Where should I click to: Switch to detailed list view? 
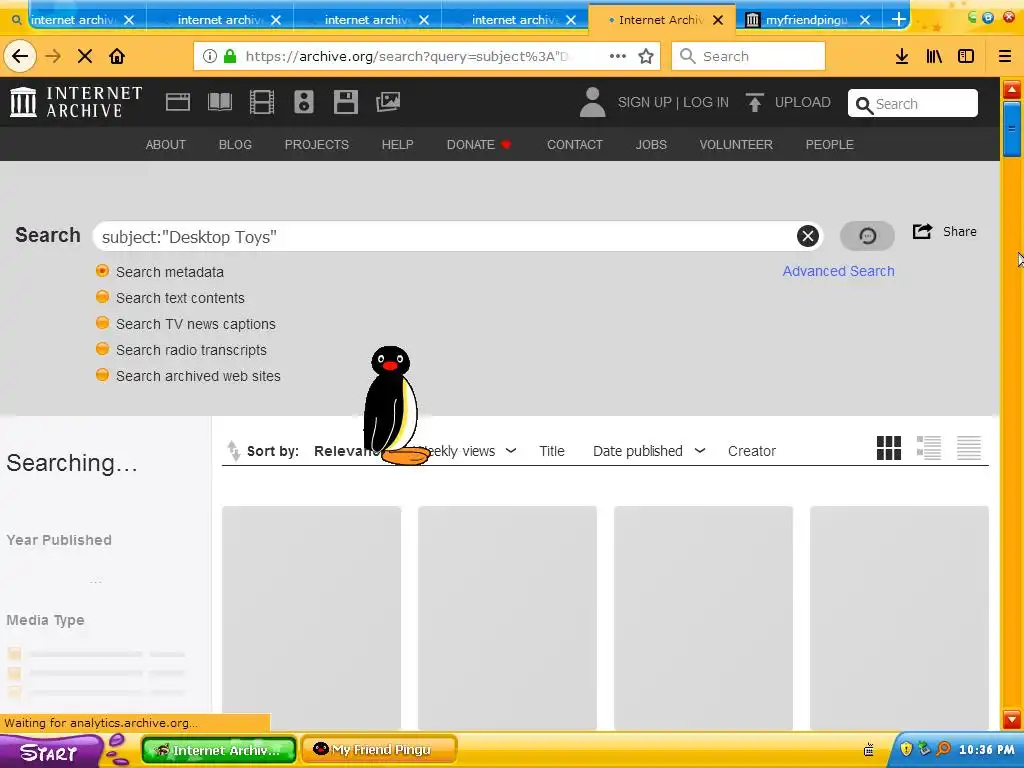[929, 448]
